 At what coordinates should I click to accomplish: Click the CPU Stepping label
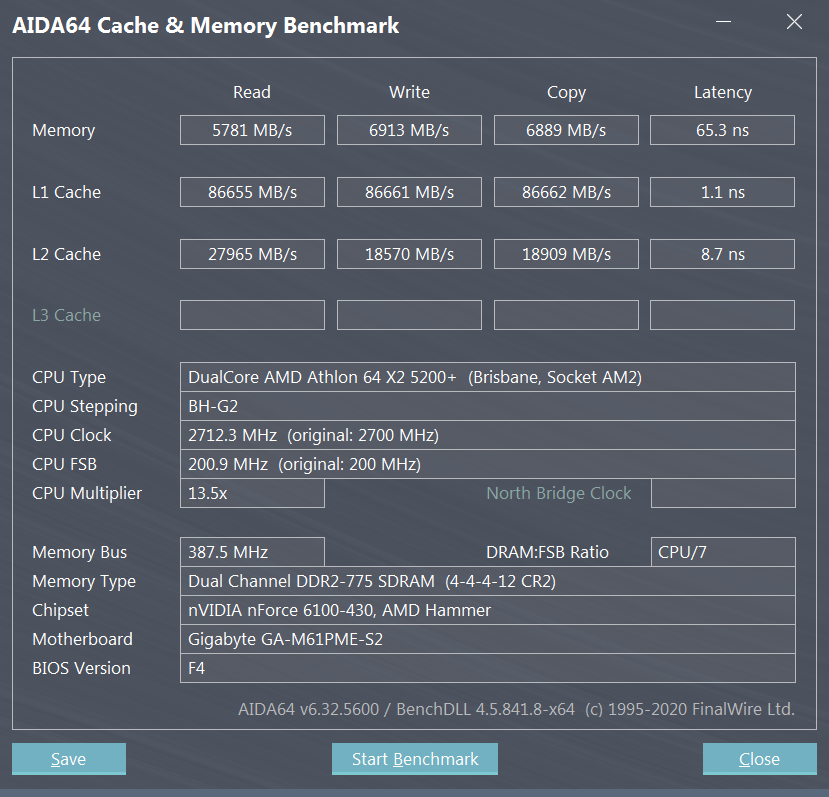(x=85, y=407)
